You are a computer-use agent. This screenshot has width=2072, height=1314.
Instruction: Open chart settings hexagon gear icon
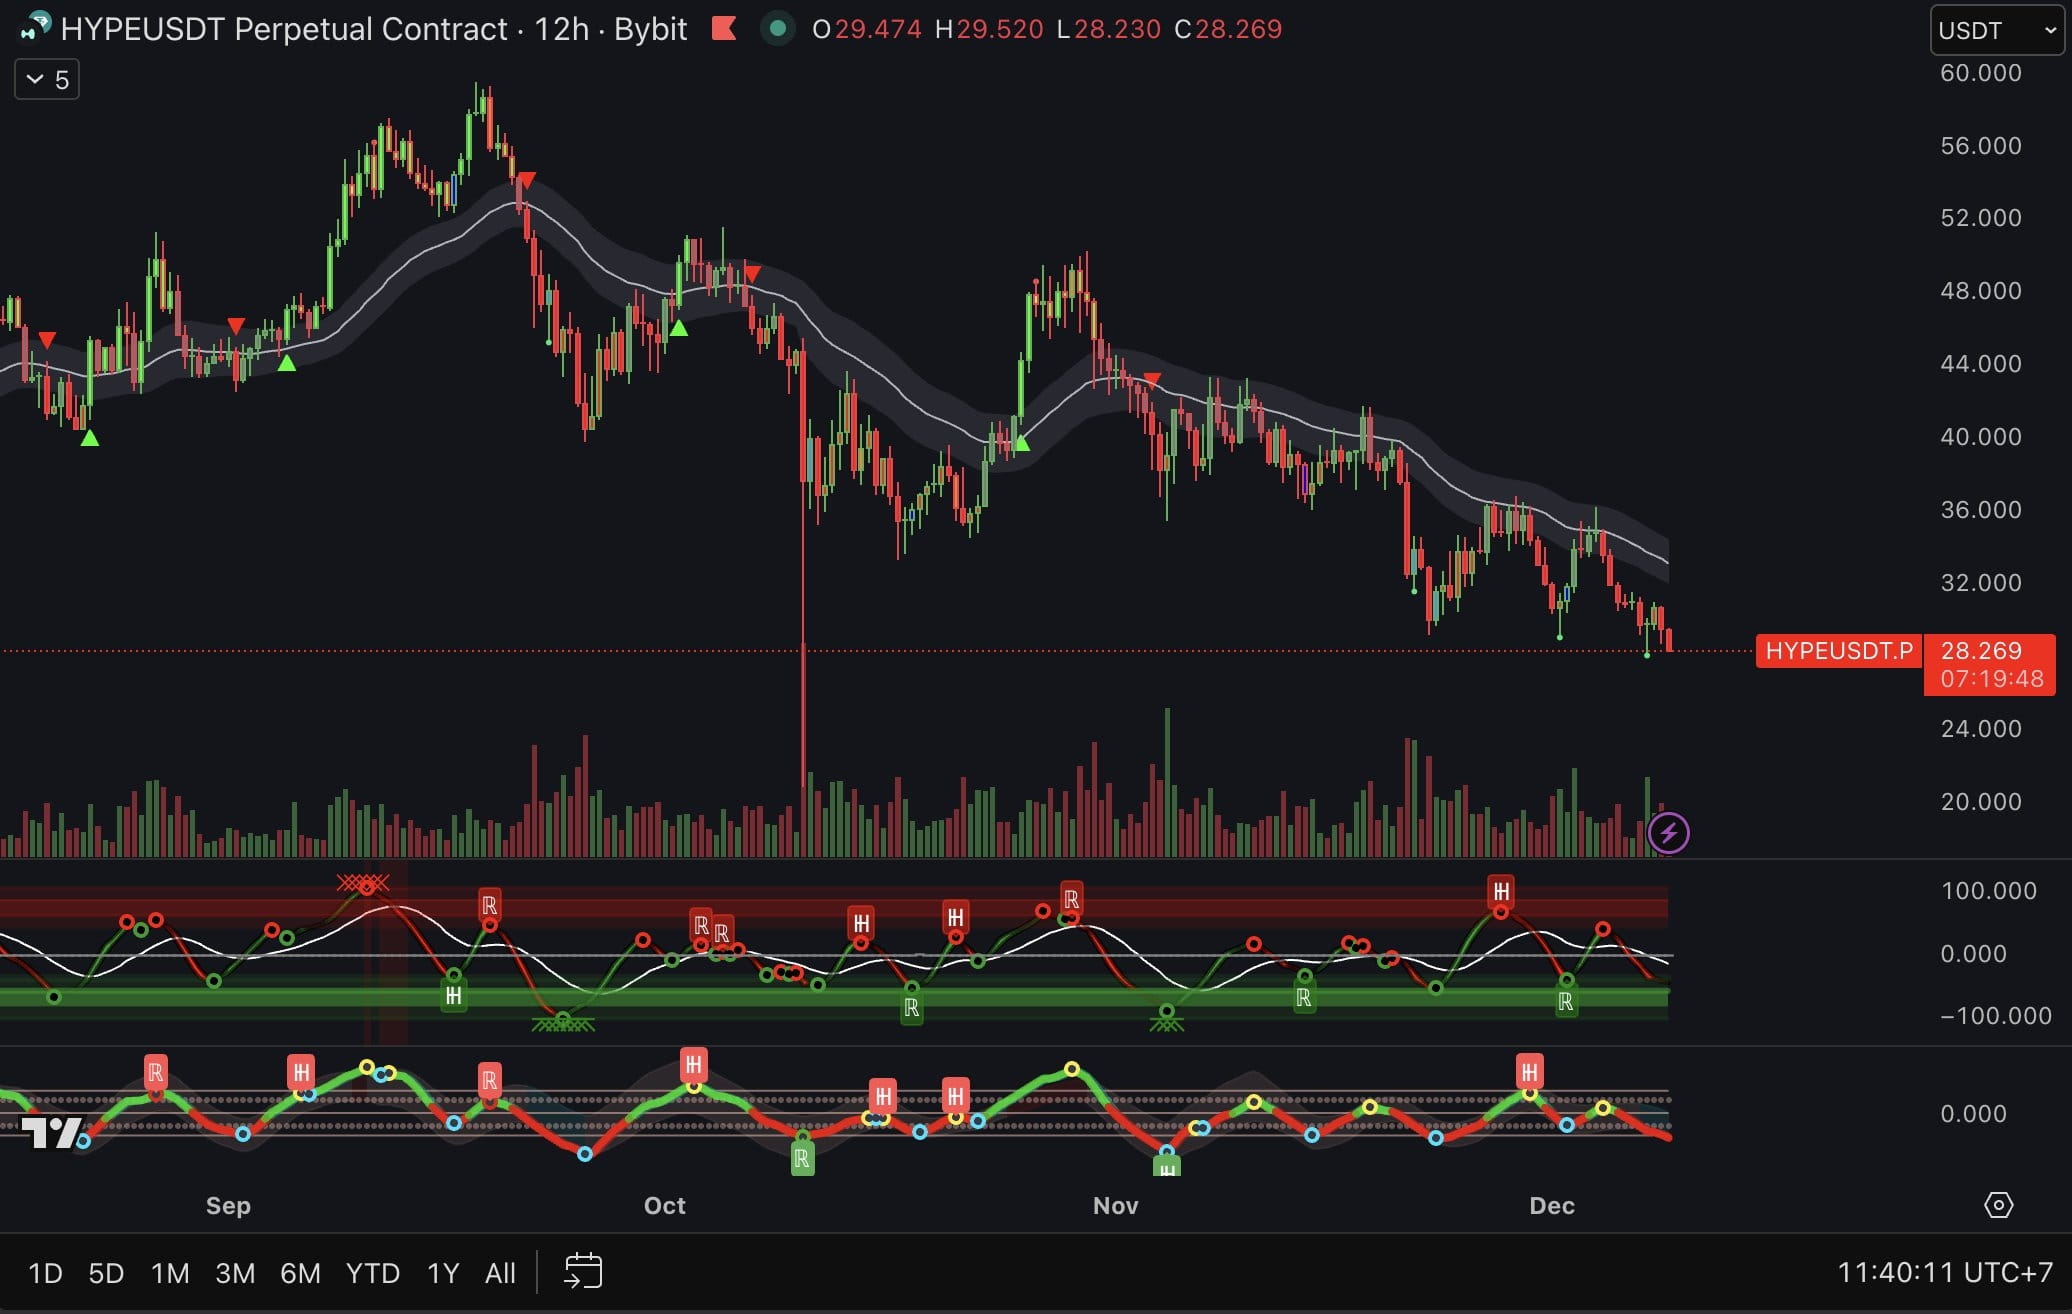pyautogui.click(x=1998, y=1205)
